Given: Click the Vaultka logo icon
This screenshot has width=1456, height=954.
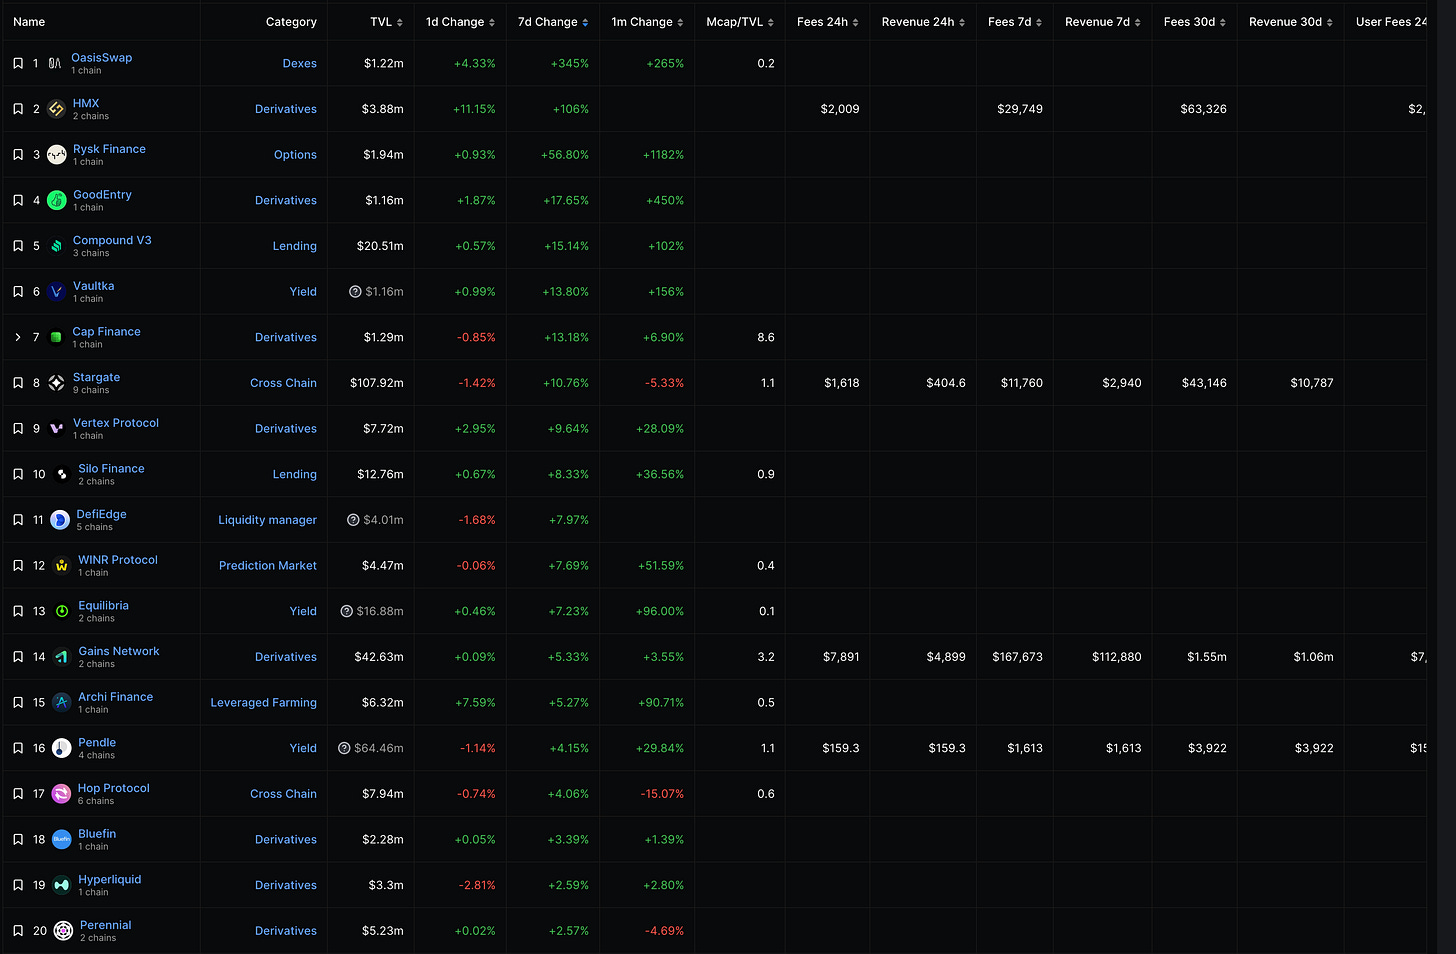Looking at the screenshot, I should click(57, 292).
